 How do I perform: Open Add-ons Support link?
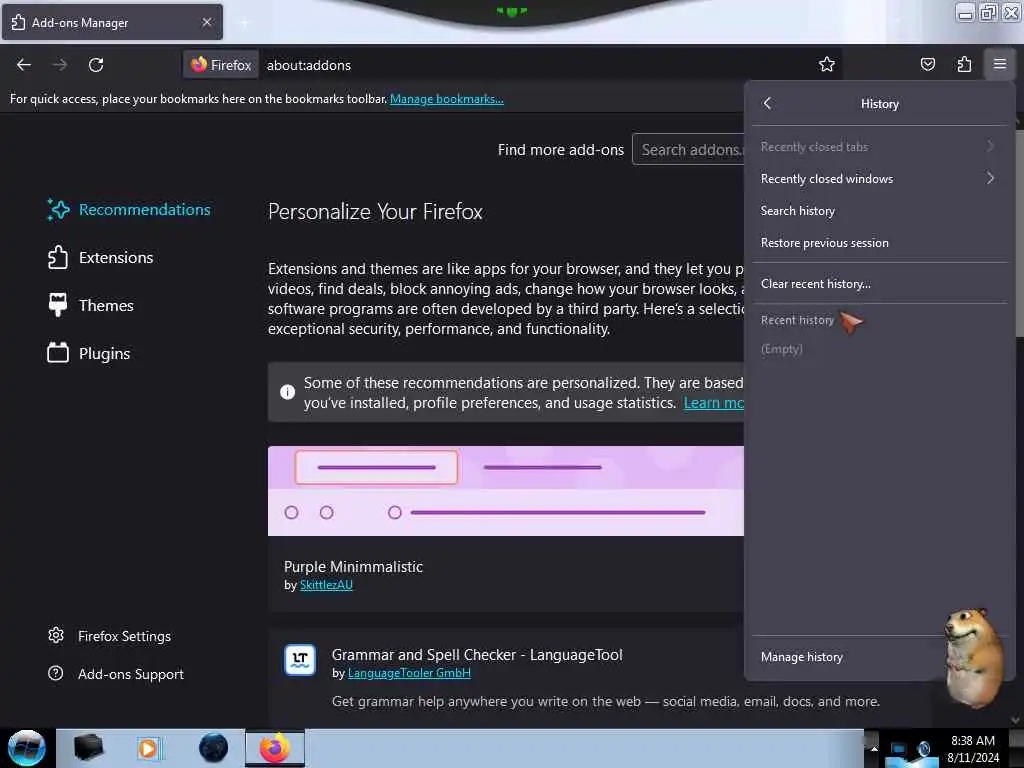click(x=116, y=674)
